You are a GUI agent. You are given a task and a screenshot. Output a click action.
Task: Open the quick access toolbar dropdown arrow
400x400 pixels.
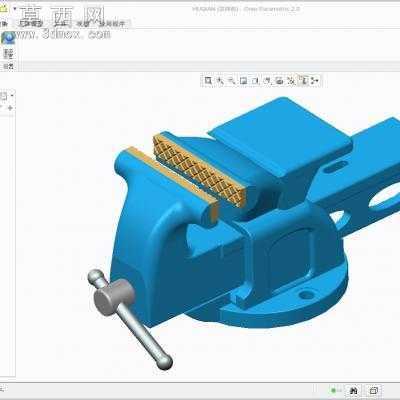click(x=14, y=9)
